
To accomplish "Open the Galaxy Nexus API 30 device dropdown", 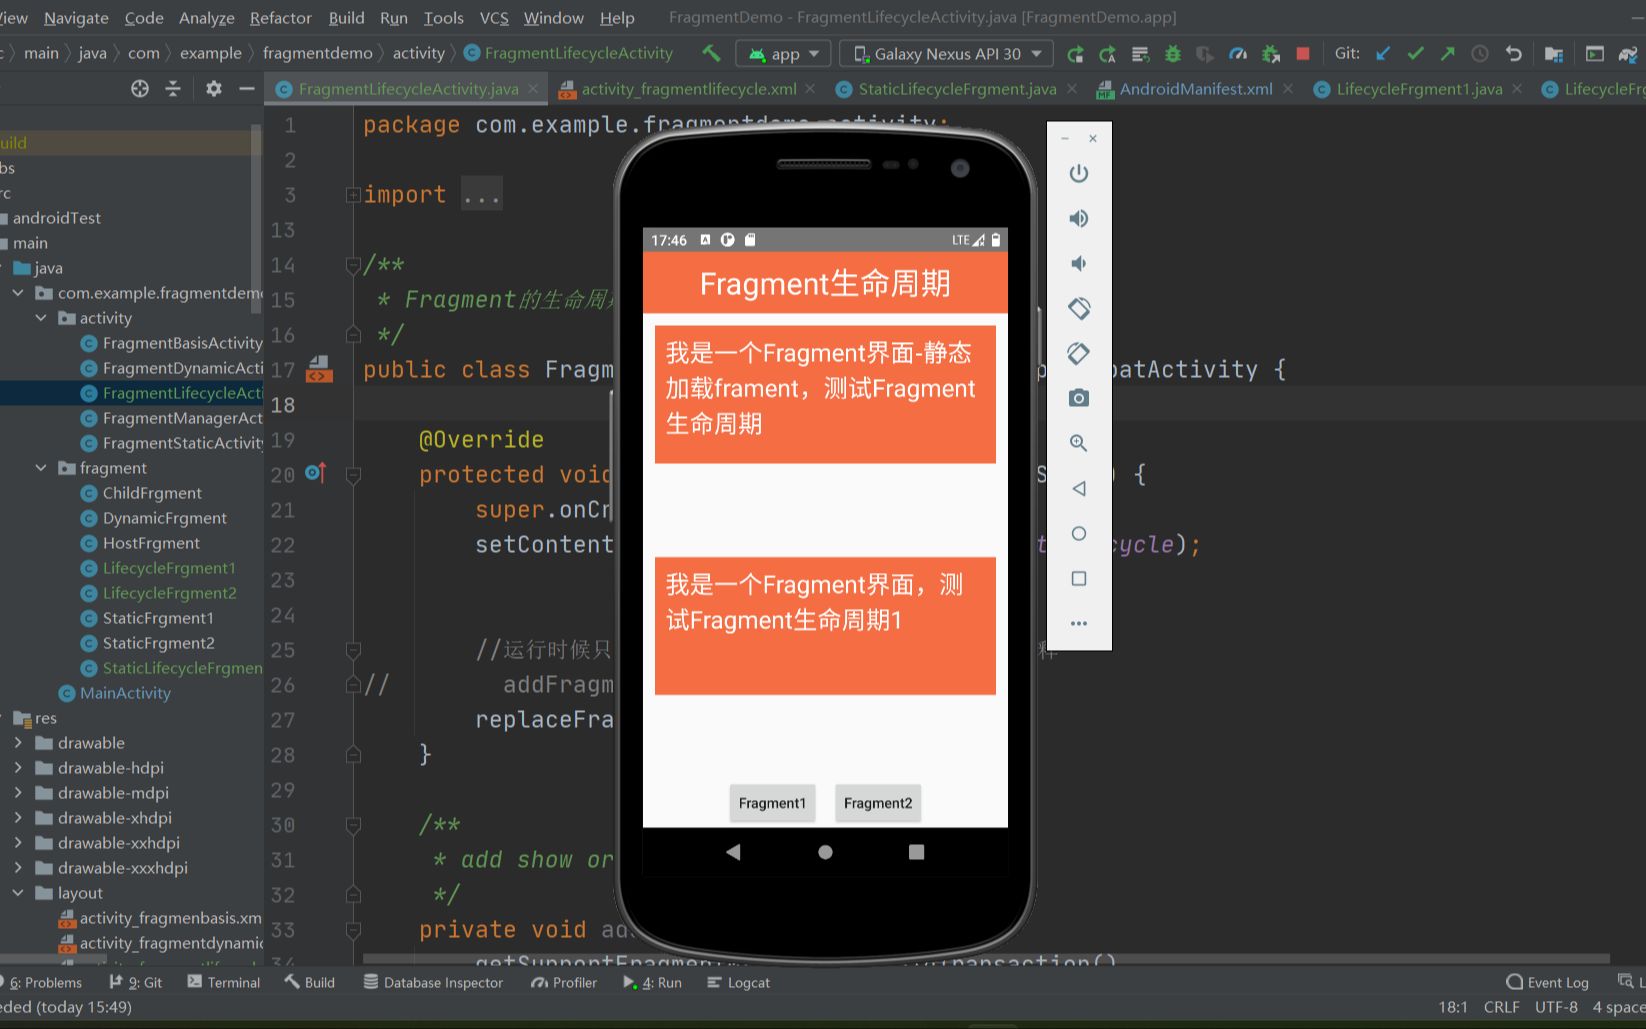I will (x=944, y=53).
